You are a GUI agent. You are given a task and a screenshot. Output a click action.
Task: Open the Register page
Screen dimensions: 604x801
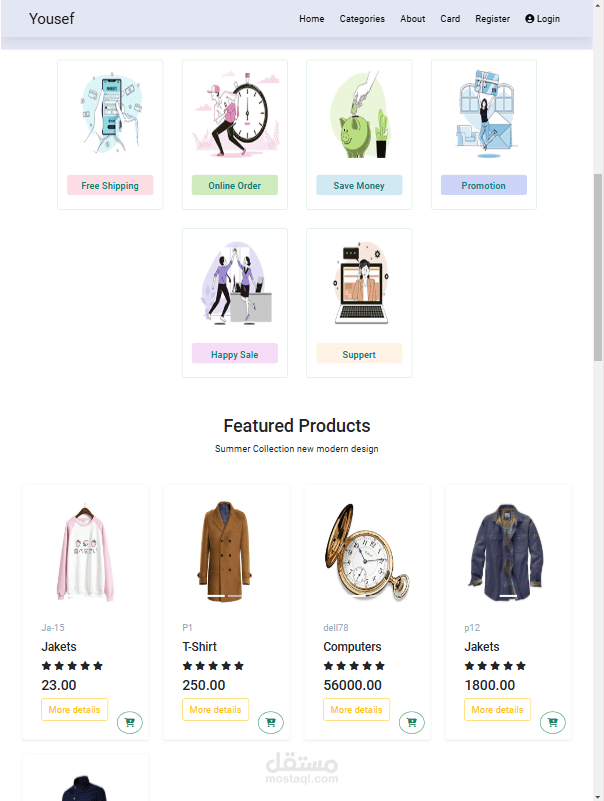493,19
